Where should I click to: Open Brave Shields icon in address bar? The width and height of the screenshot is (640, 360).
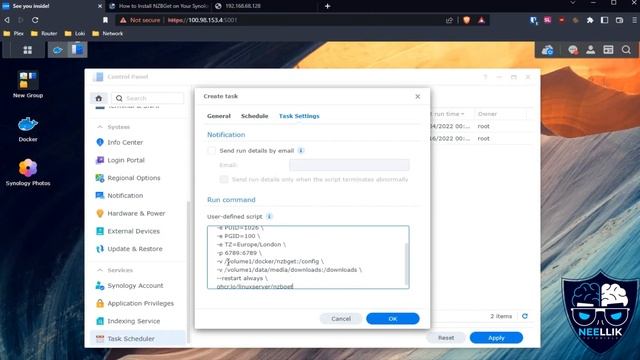(467, 20)
